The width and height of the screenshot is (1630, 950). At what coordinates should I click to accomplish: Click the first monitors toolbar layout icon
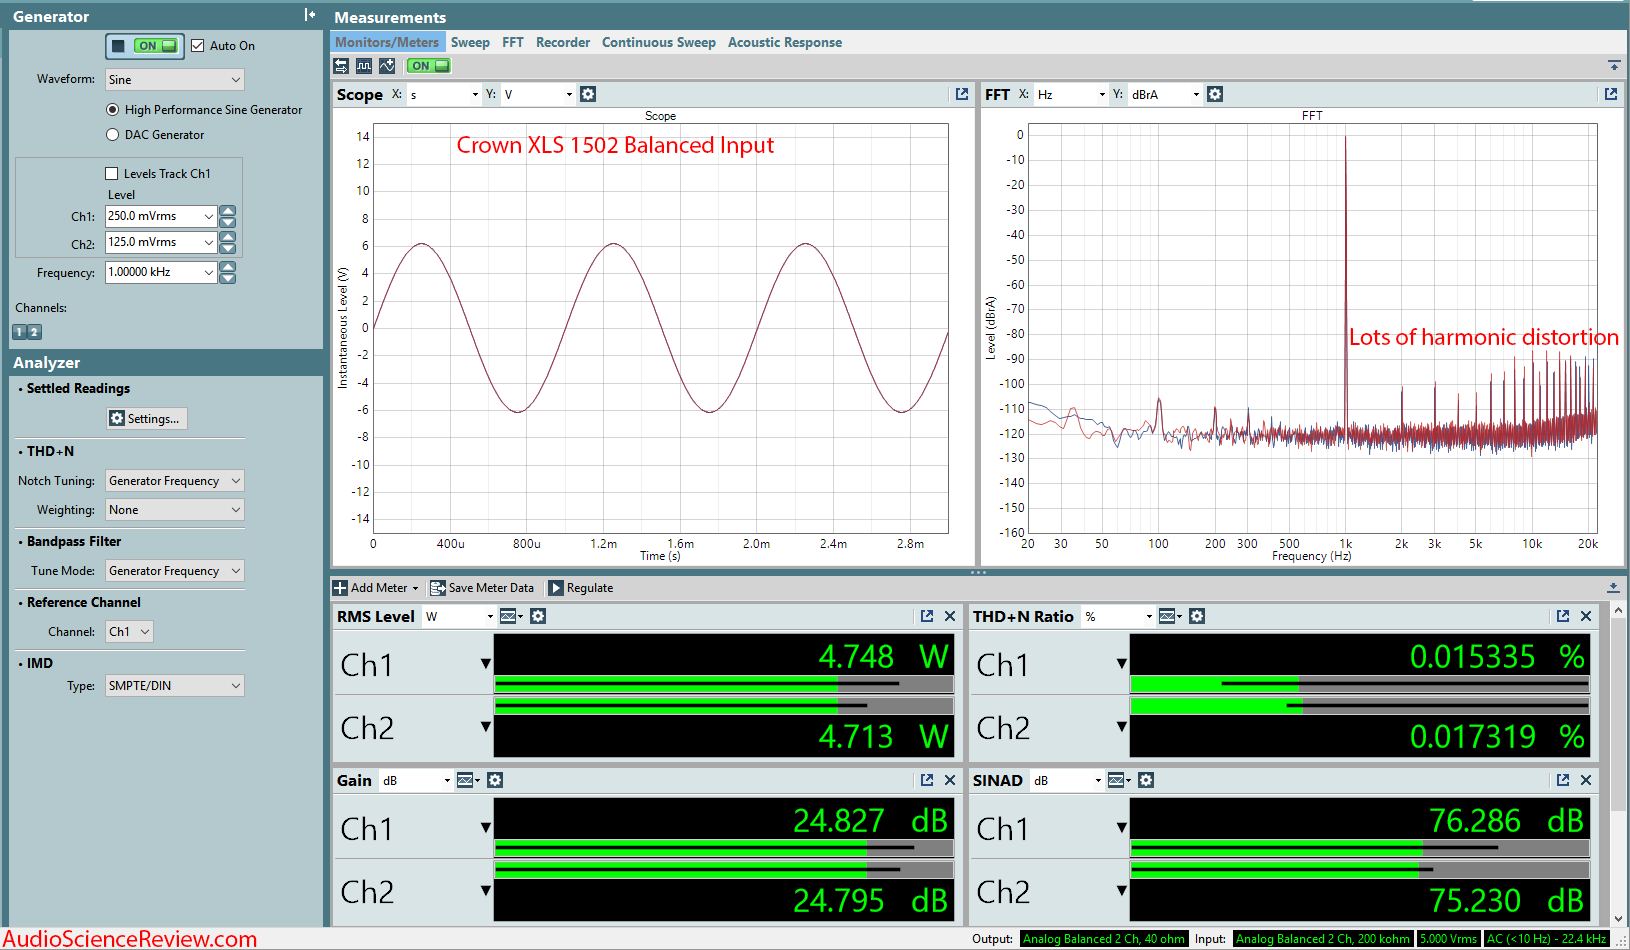click(341, 66)
